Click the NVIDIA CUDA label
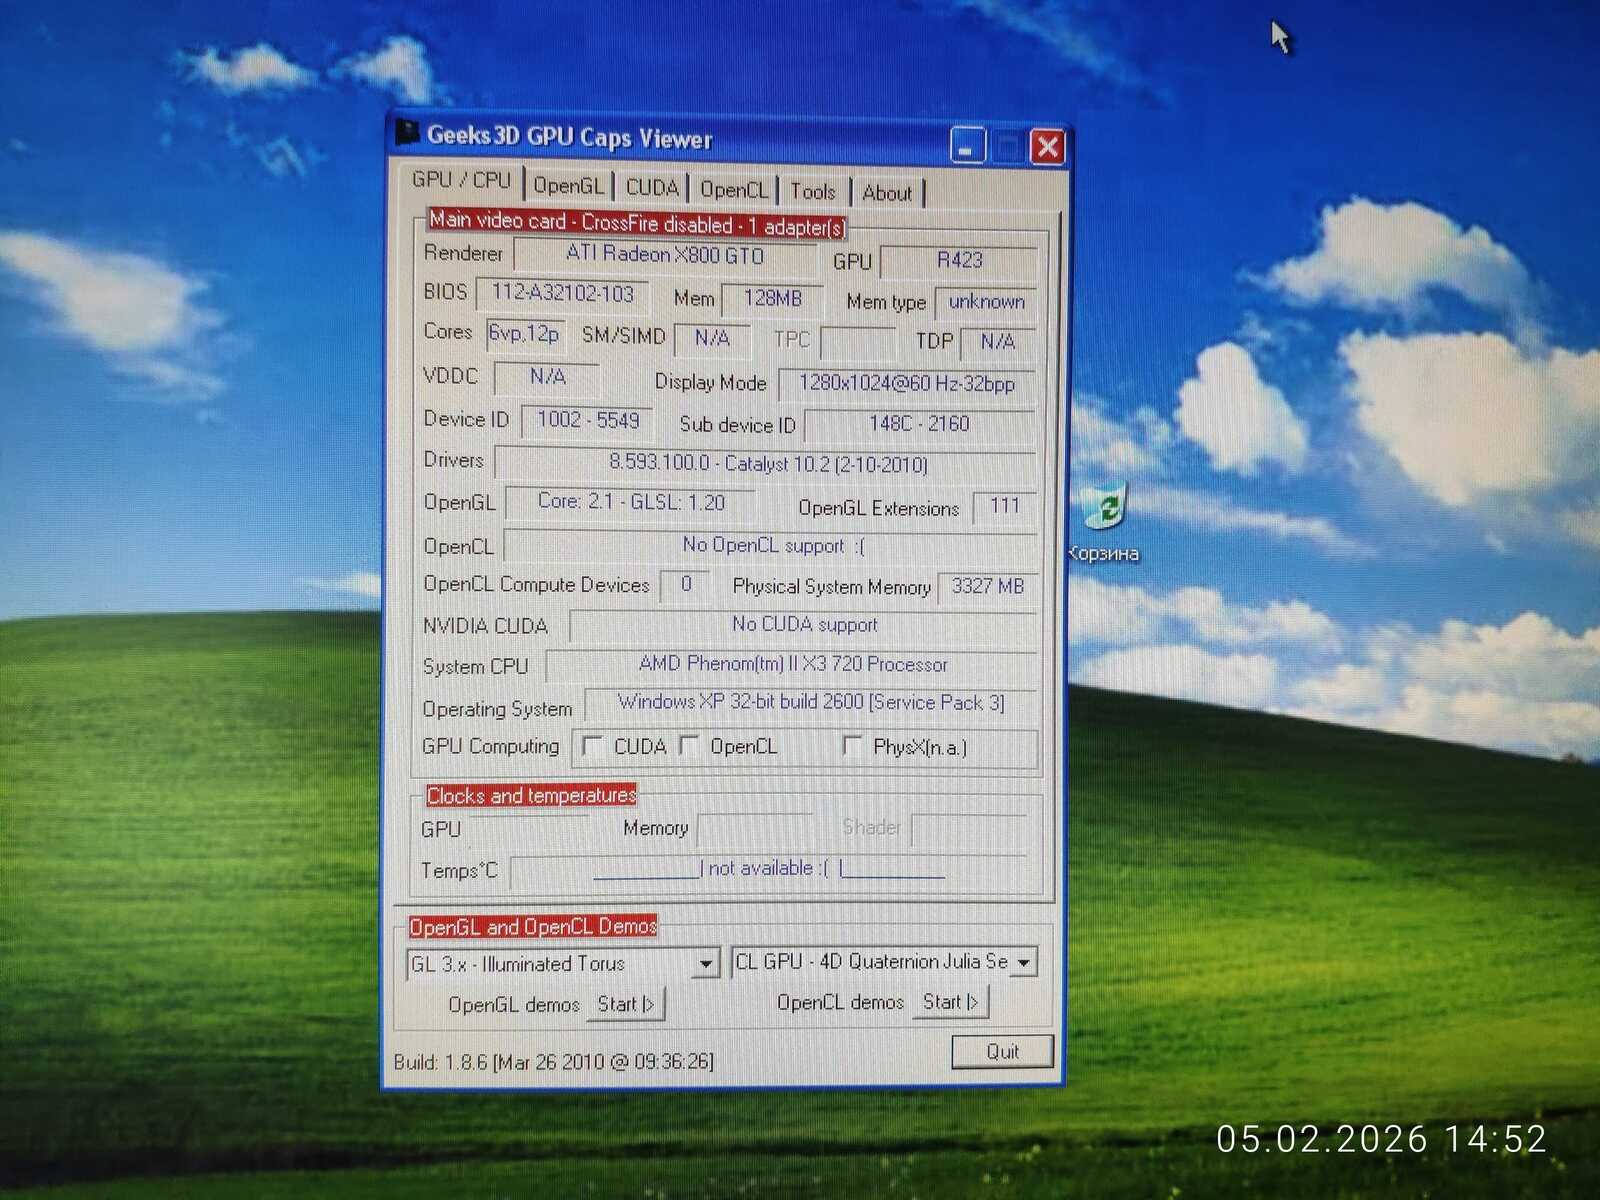 [485, 626]
